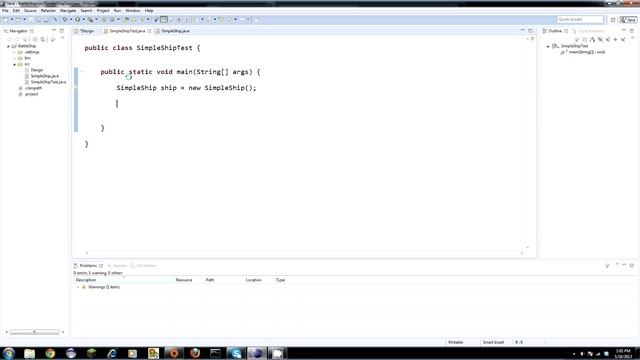
Task: Minimize the Navigator view panel
Action: 53,31
